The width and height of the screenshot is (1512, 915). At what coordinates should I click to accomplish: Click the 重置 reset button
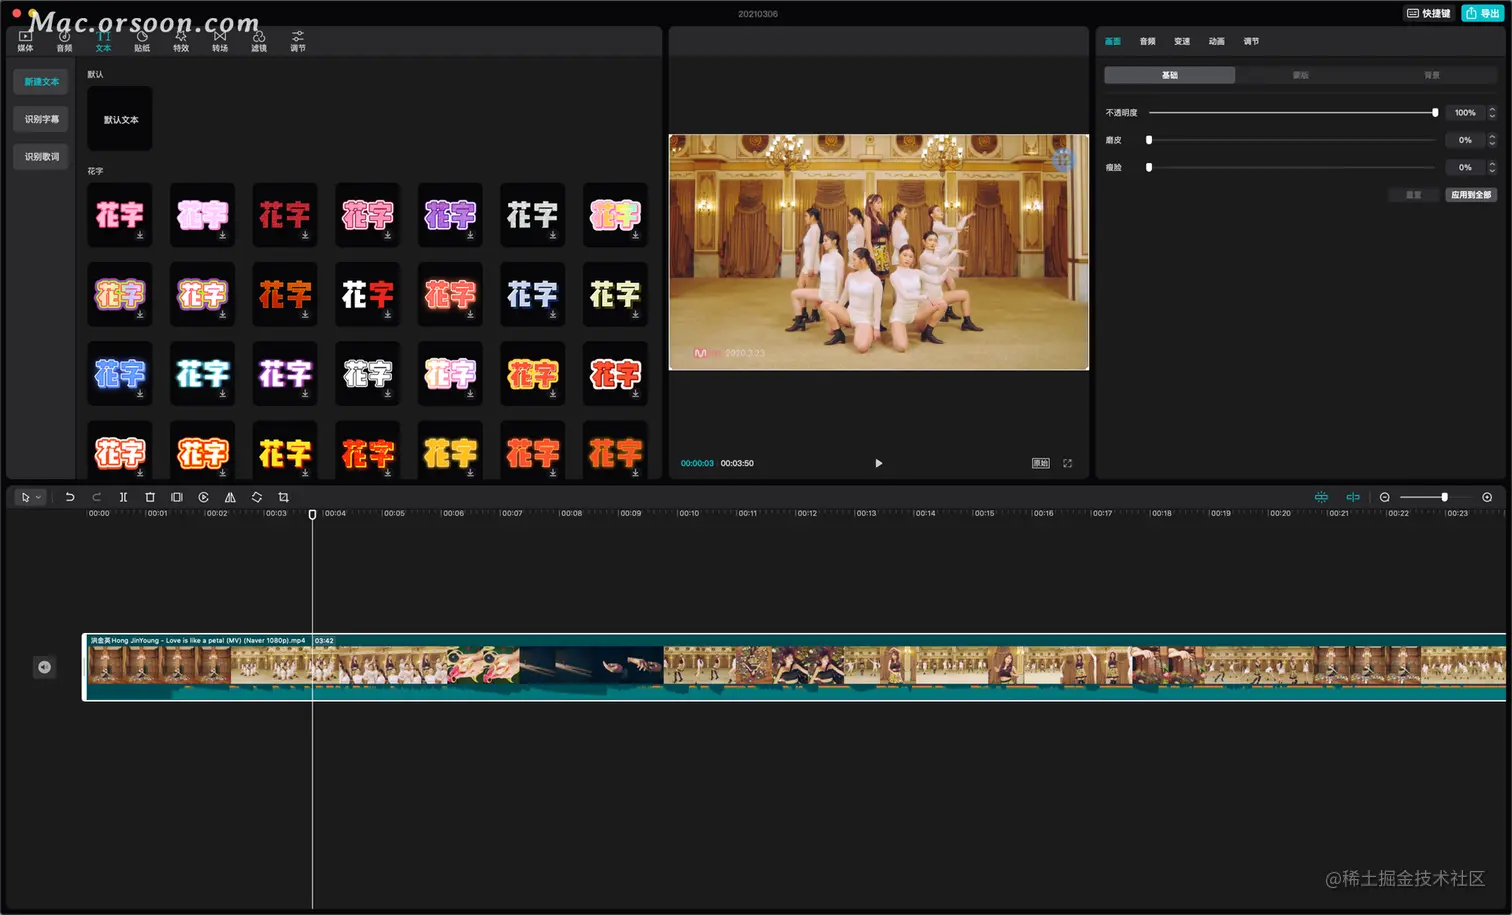pyautogui.click(x=1414, y=195)
